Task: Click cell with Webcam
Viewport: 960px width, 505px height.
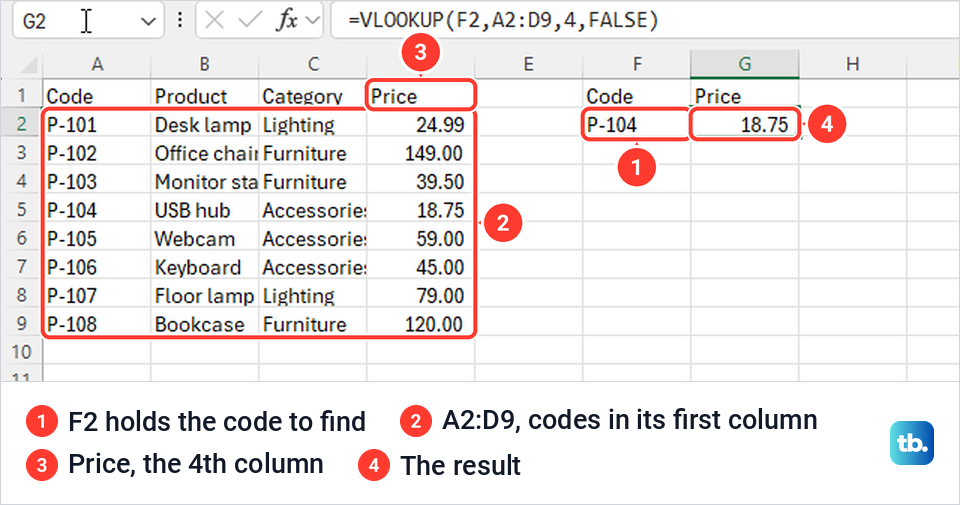Action: [204, 238]
